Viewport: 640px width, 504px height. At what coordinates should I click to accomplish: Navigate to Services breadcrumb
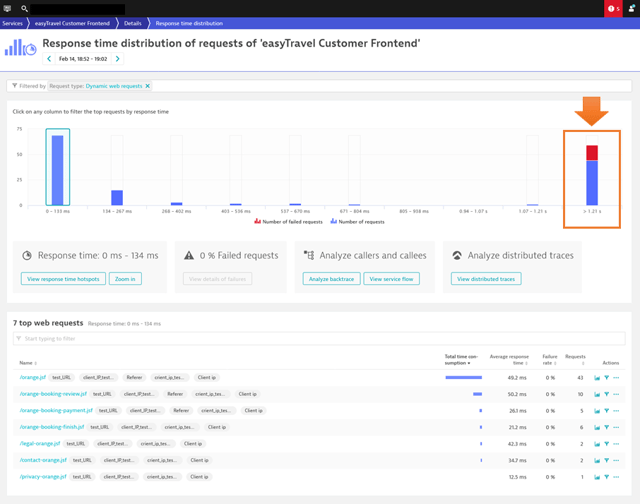12,23
